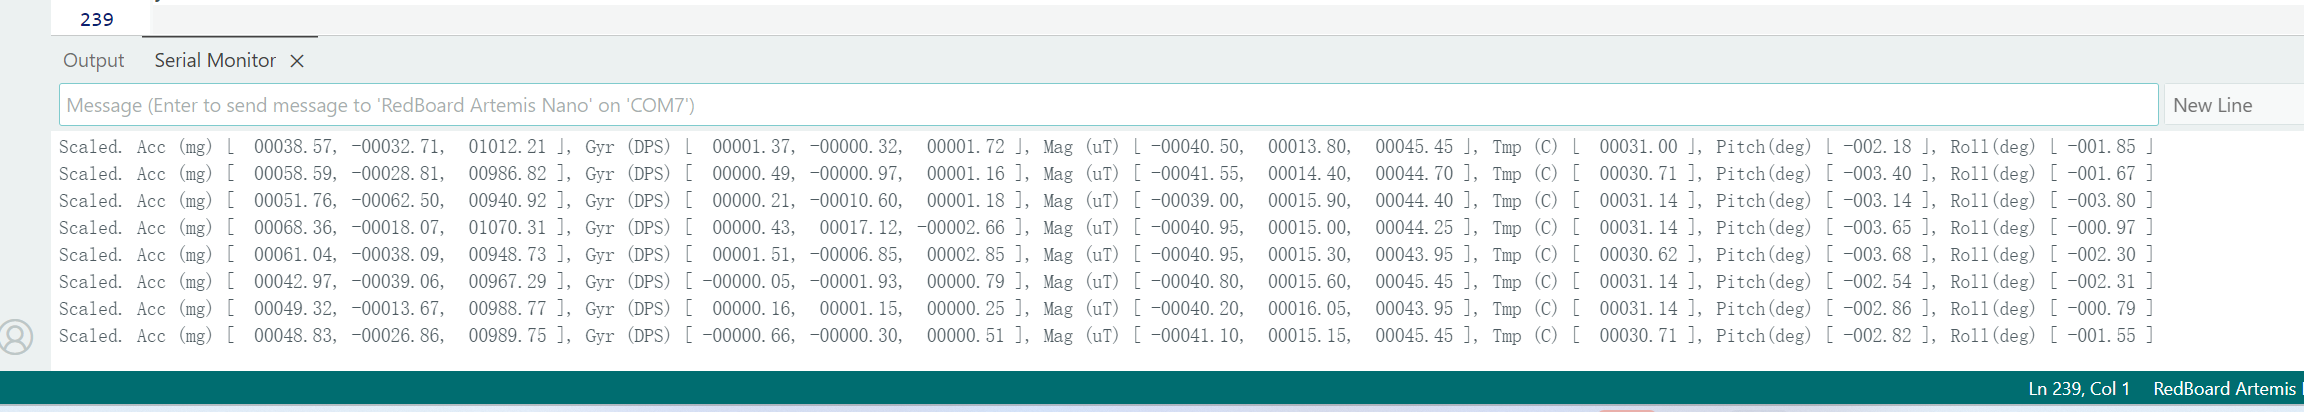
Task: Click the Tmp value 00030.62
Action: click(1638, 255)
